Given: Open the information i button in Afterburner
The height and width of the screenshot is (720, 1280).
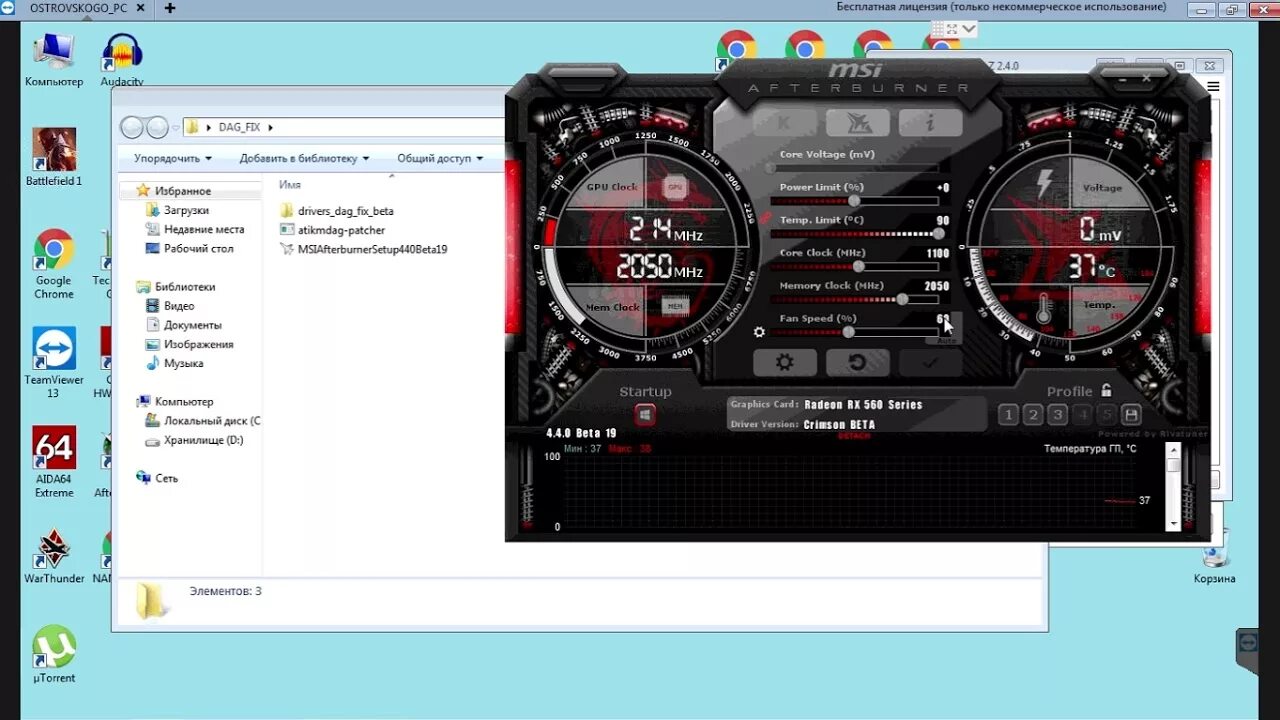Looking at the screenshot, I should (930, 123).
